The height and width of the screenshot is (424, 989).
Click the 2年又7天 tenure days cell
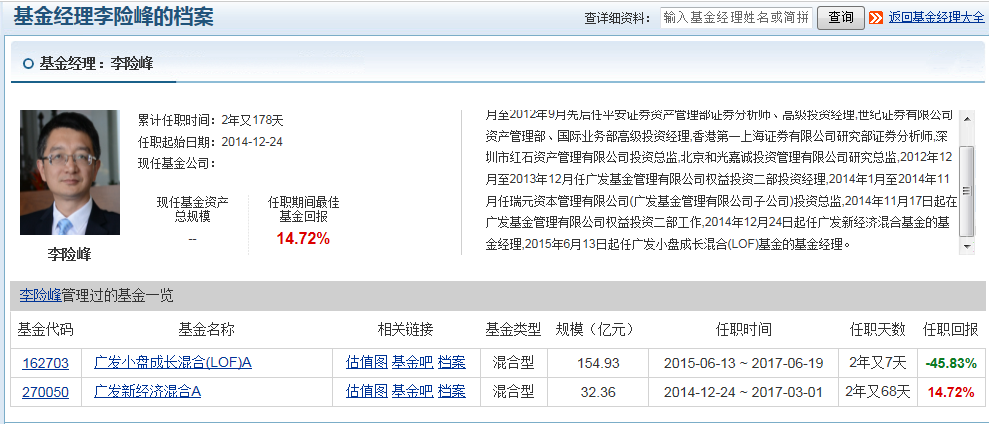click(x=878, y=363)
